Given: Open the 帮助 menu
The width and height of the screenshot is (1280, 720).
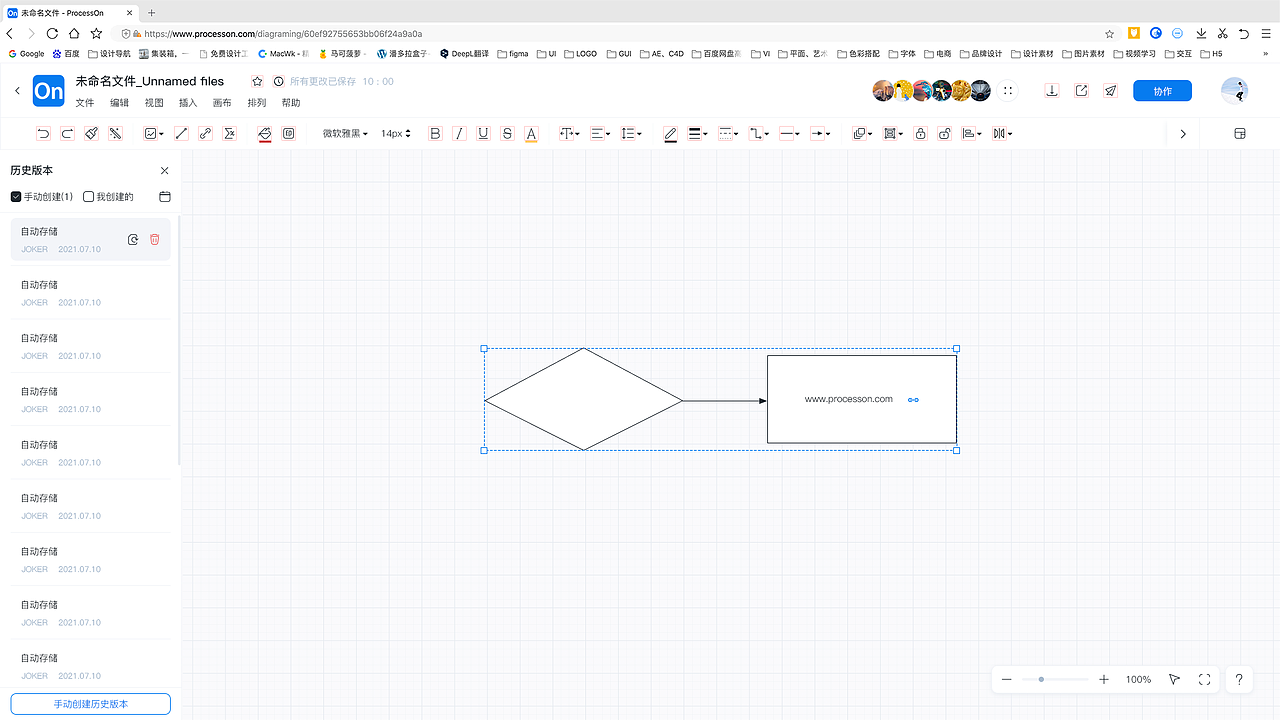Looking at the screenshot, I should coord(291,103).
